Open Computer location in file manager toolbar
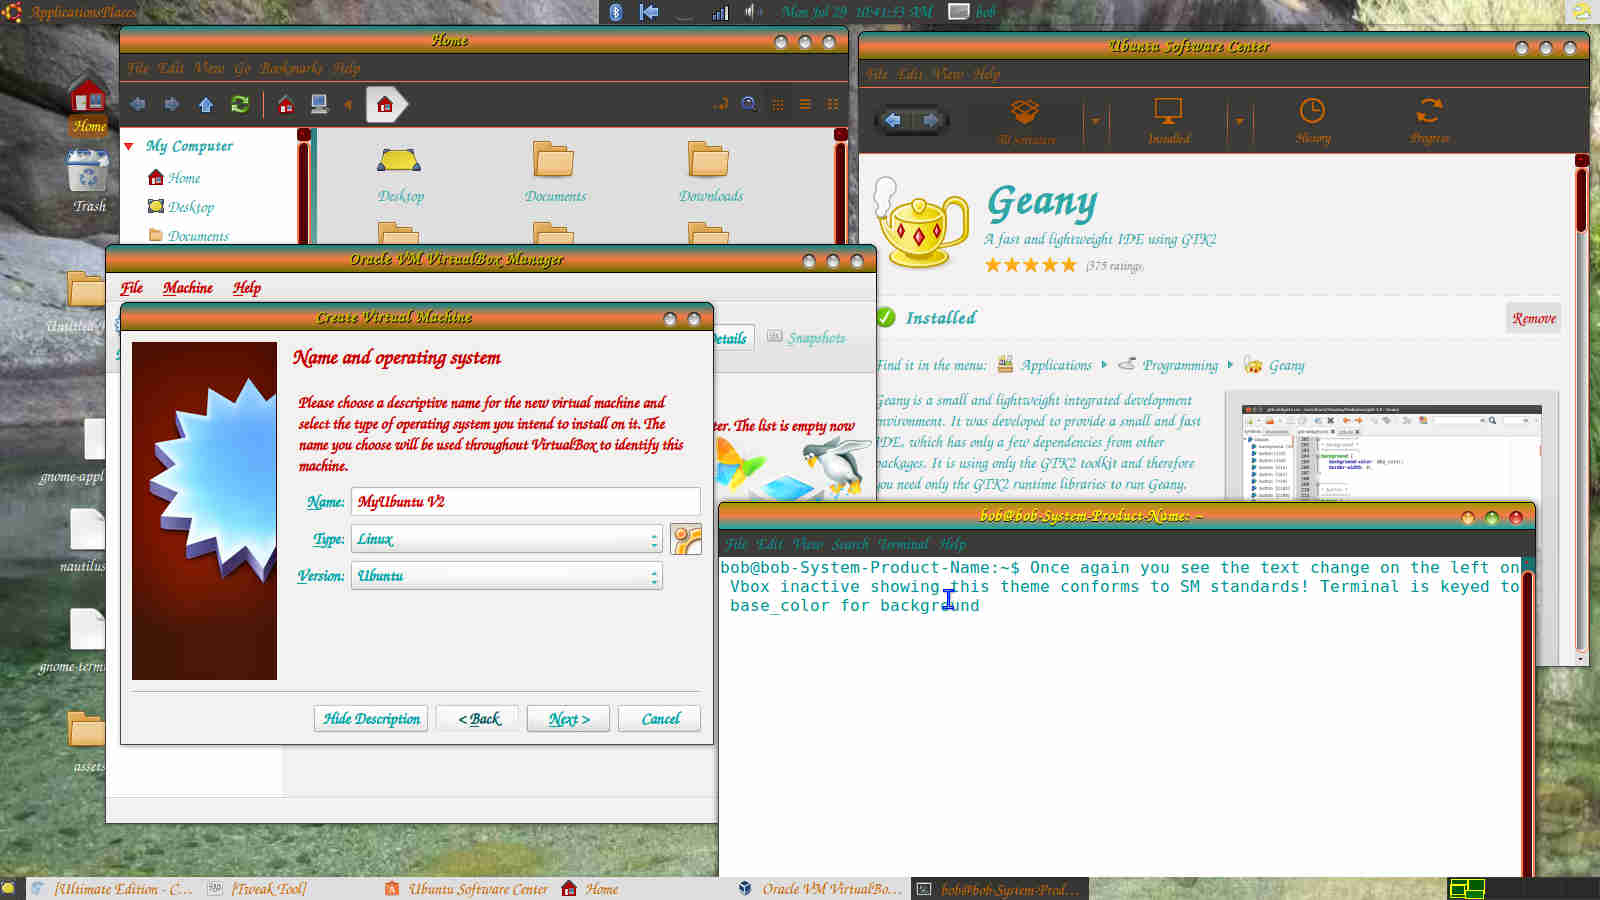Viewport: 1600px width, 900px height. [320, 104]
